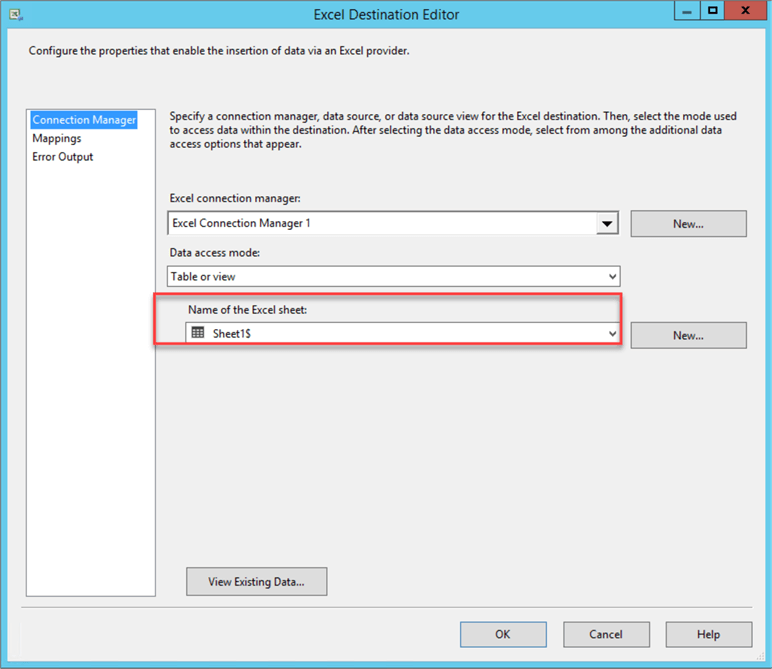This screenshot has height=669, width=772.
Task: Maximize the Excel Destination Editor window
Action: 712,11
